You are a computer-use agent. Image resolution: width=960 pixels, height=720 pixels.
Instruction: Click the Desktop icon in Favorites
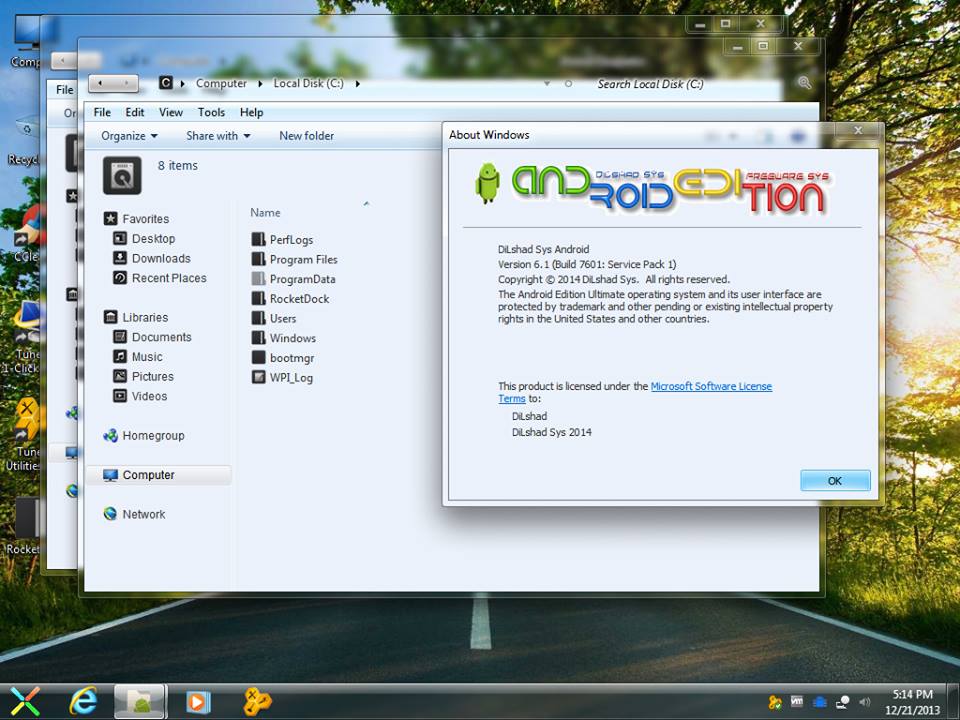pyautogui.click(x=120, y=238)
